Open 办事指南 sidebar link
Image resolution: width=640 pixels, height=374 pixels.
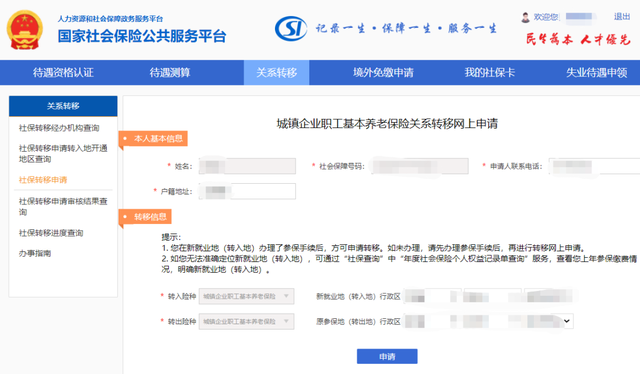(x=35, y=254)
